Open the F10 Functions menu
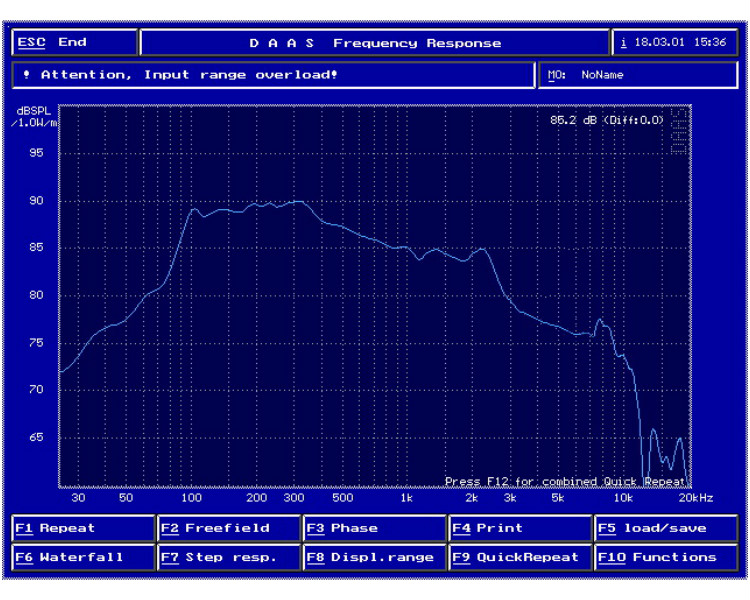Image resolution: width=750 pixels, height=600 pixels. pyautogui.click(x=666, y=557)
